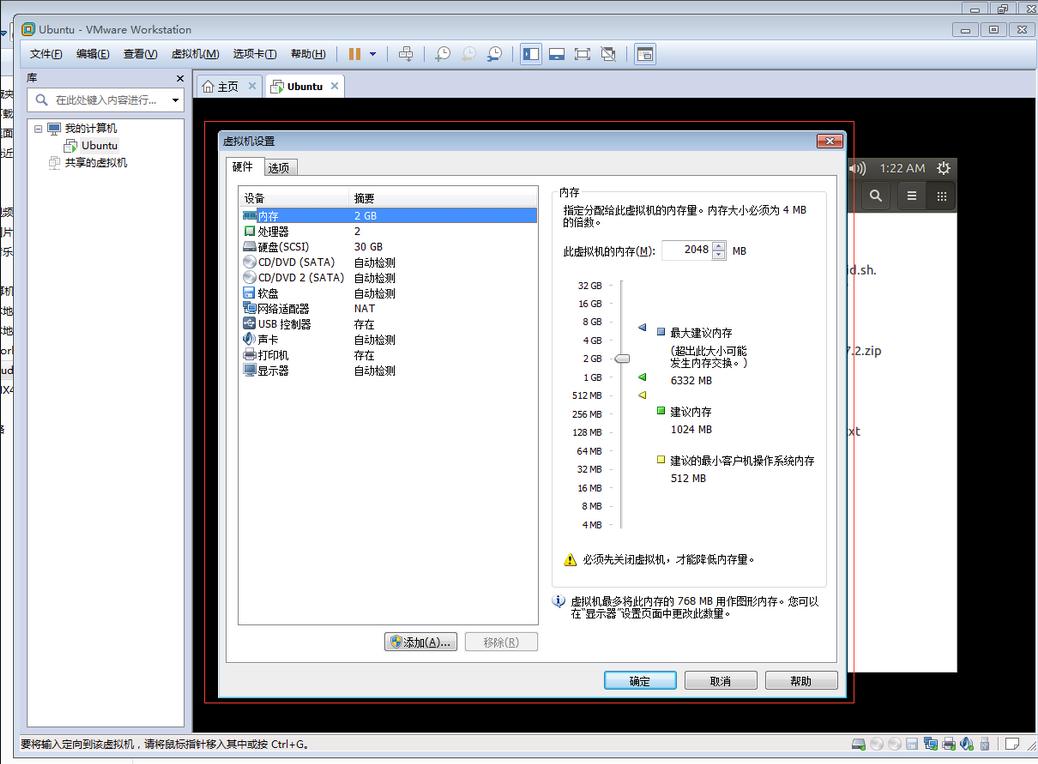Screen dimensions: 1038x764
Task: Click the blue maximum recommended memory marker
Action: [642, 328]
